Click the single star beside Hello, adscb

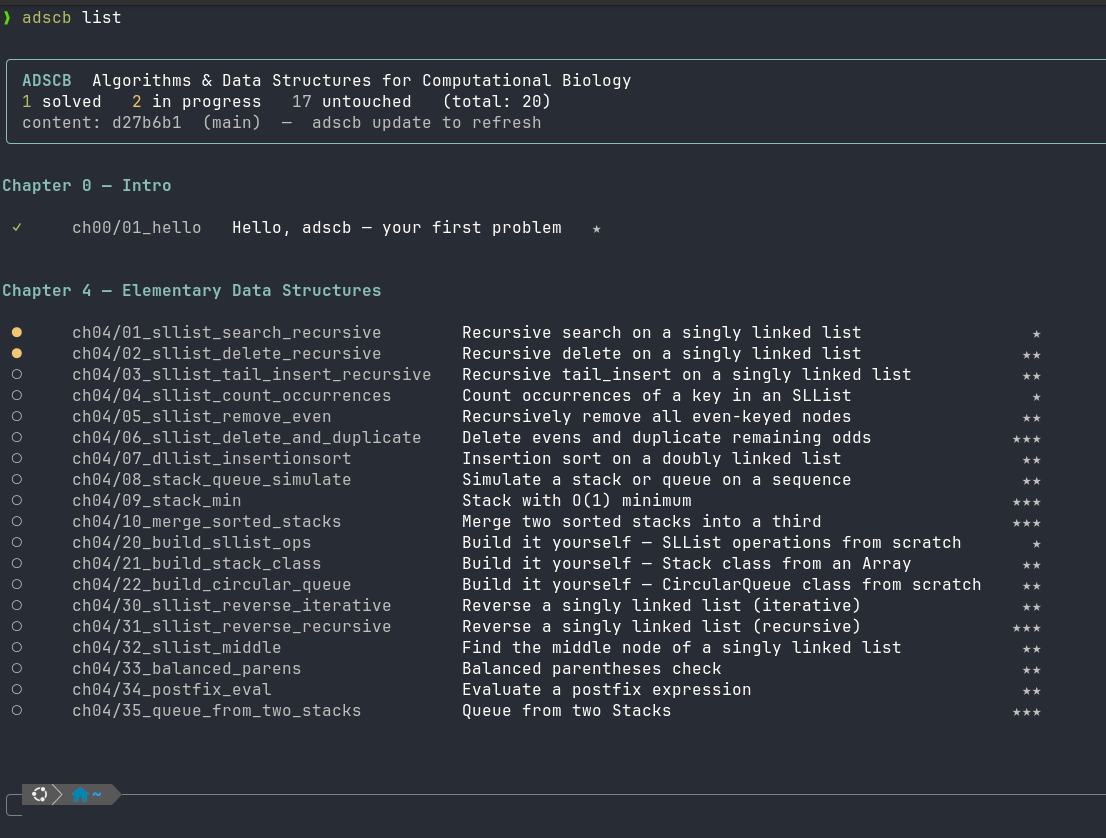596,229
